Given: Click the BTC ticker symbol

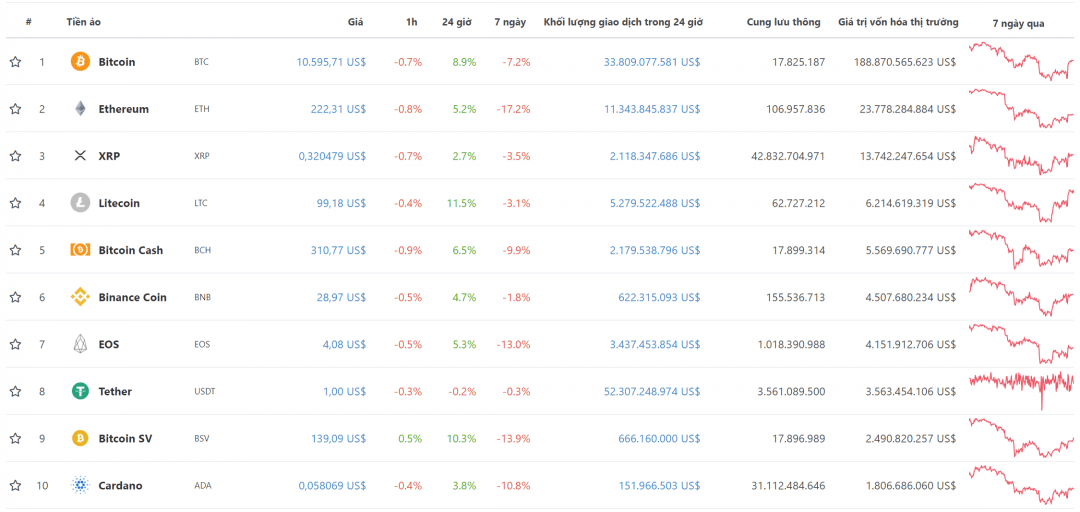Looking at the screenshot, I should pos(201,62).
